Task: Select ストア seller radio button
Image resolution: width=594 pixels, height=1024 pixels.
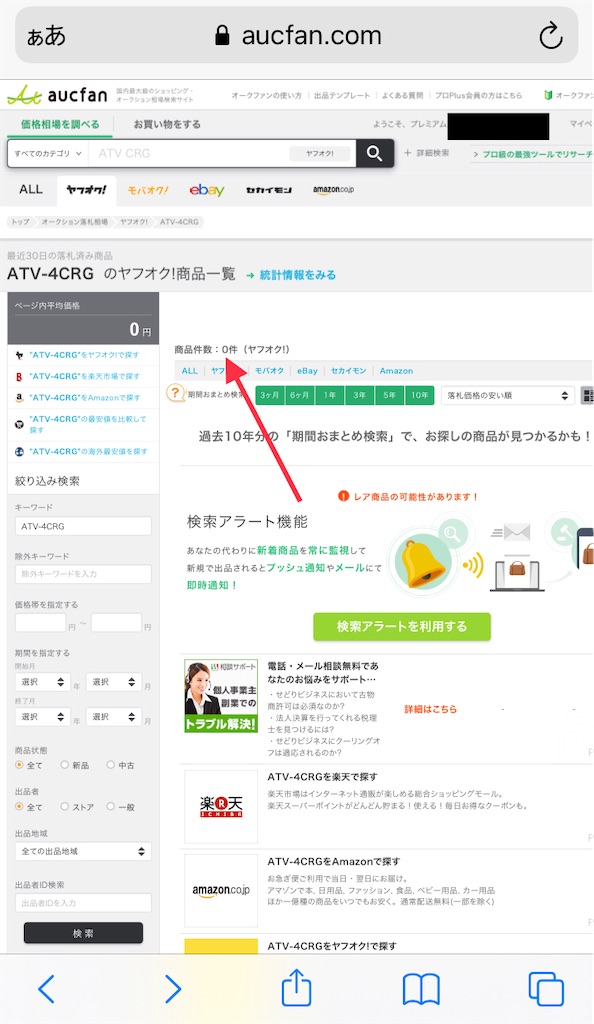Action: pyautogui.click(x=65, y=807)
